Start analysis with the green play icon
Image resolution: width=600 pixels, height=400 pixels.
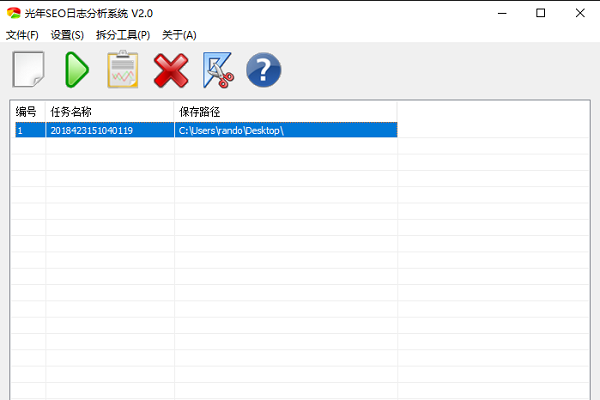click(x=76, y=69)
